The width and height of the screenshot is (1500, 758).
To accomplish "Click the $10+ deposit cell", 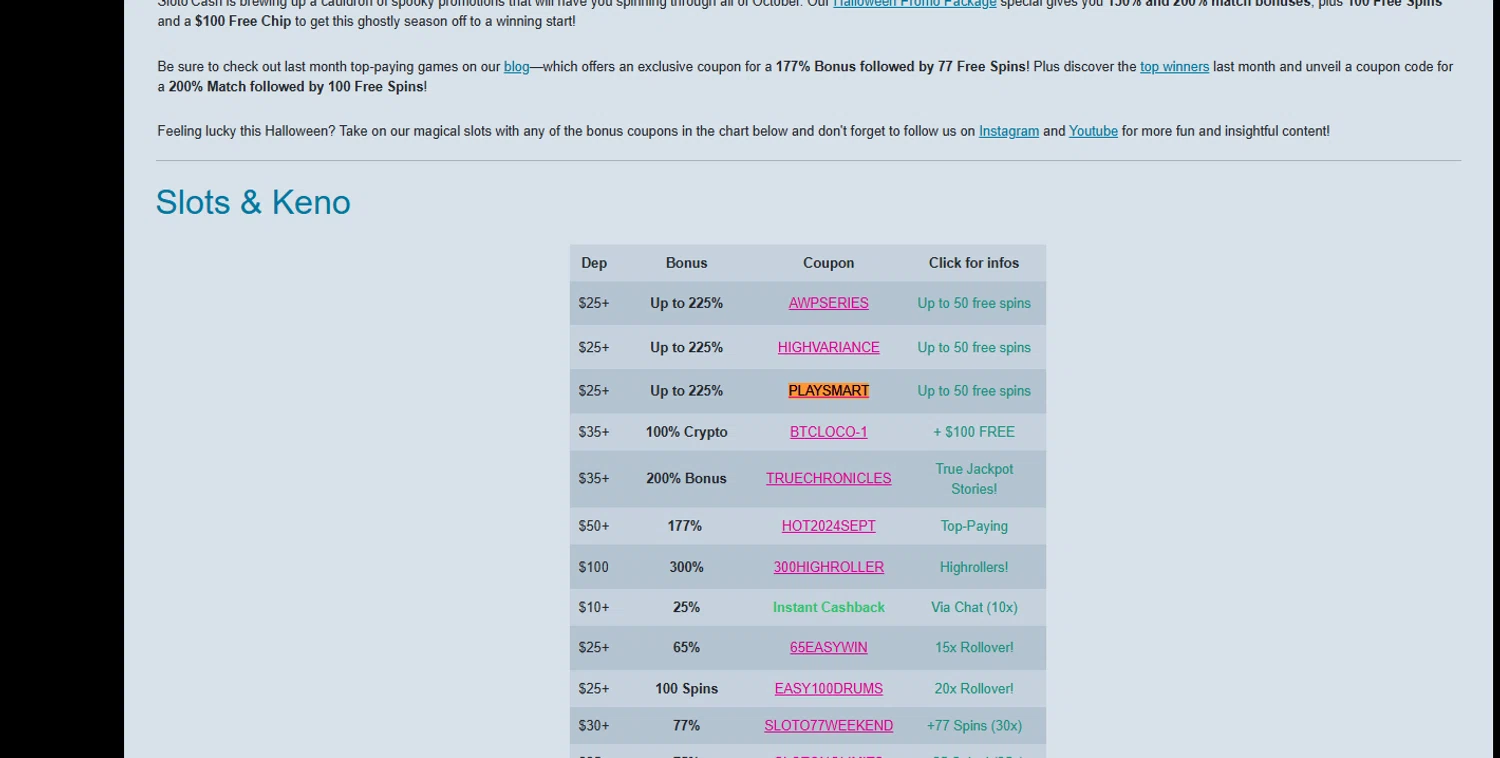I will click(x=594, y=607).
